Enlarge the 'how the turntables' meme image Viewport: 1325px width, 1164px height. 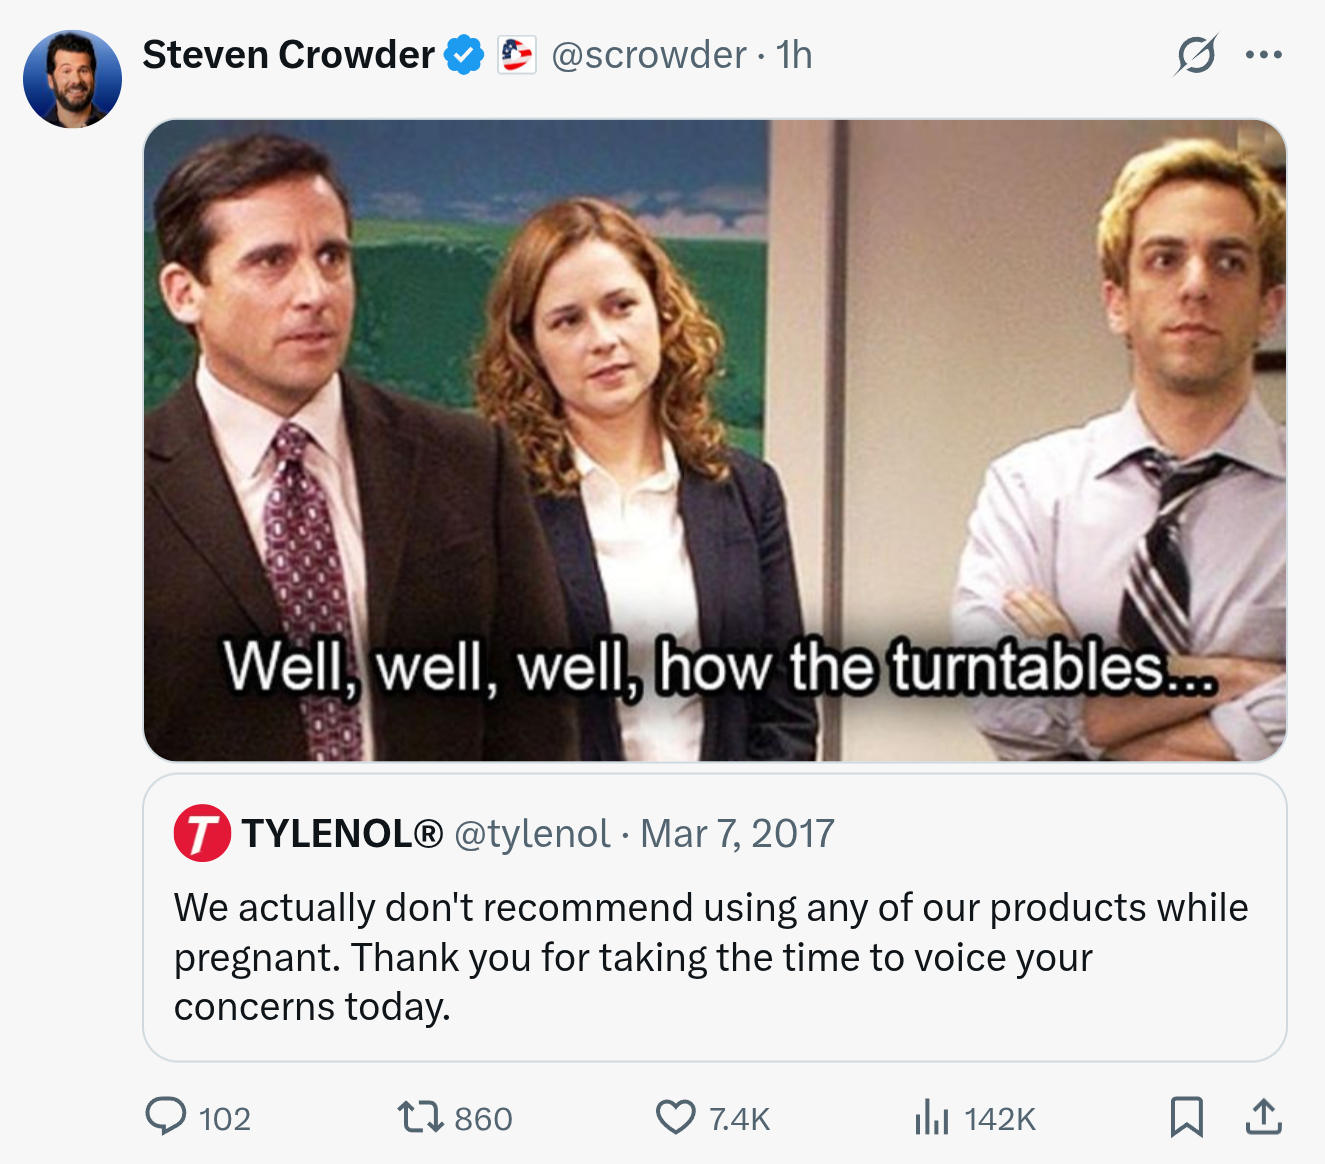tap(715, 440)
